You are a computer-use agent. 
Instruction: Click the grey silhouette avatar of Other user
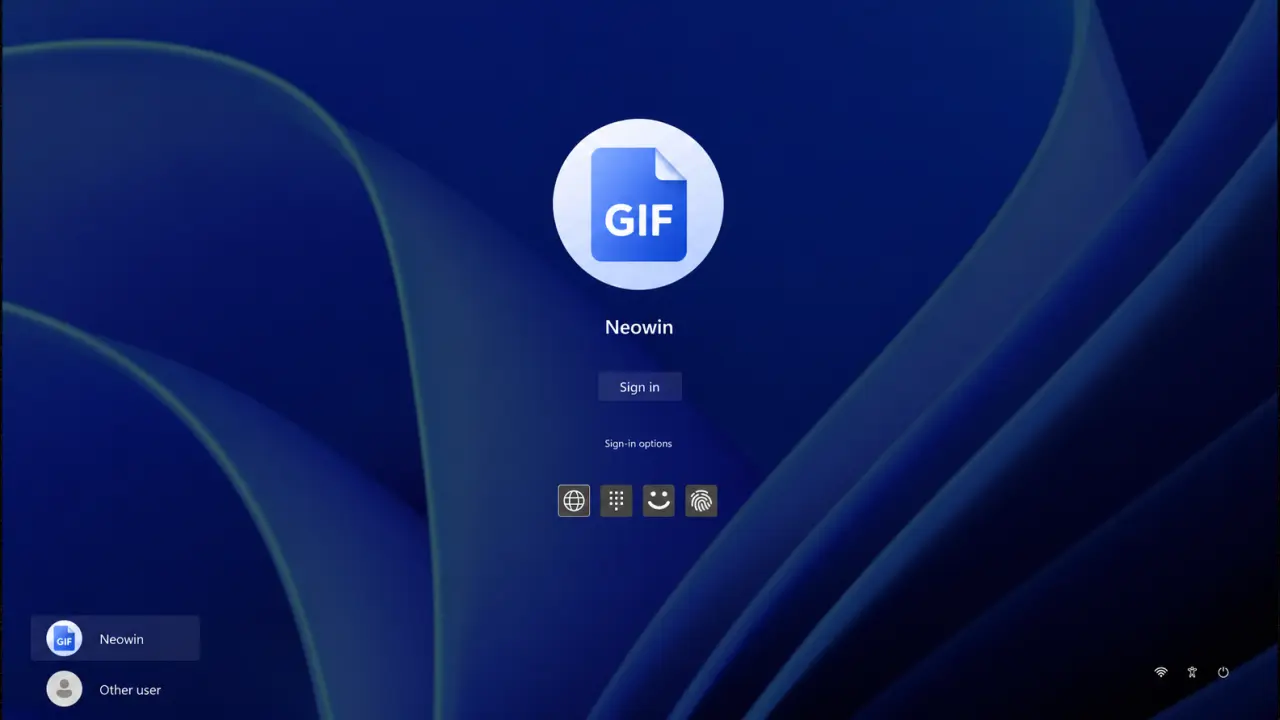[64, 689]
